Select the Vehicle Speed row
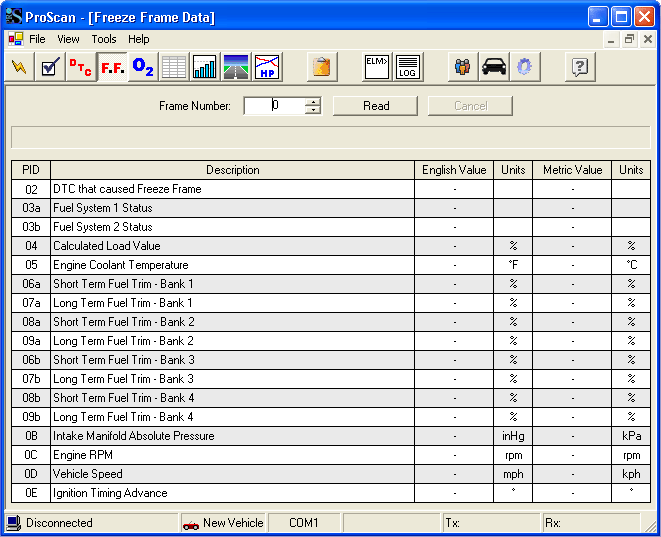This screenshot has height=537, width=661. tap(331, 474)
